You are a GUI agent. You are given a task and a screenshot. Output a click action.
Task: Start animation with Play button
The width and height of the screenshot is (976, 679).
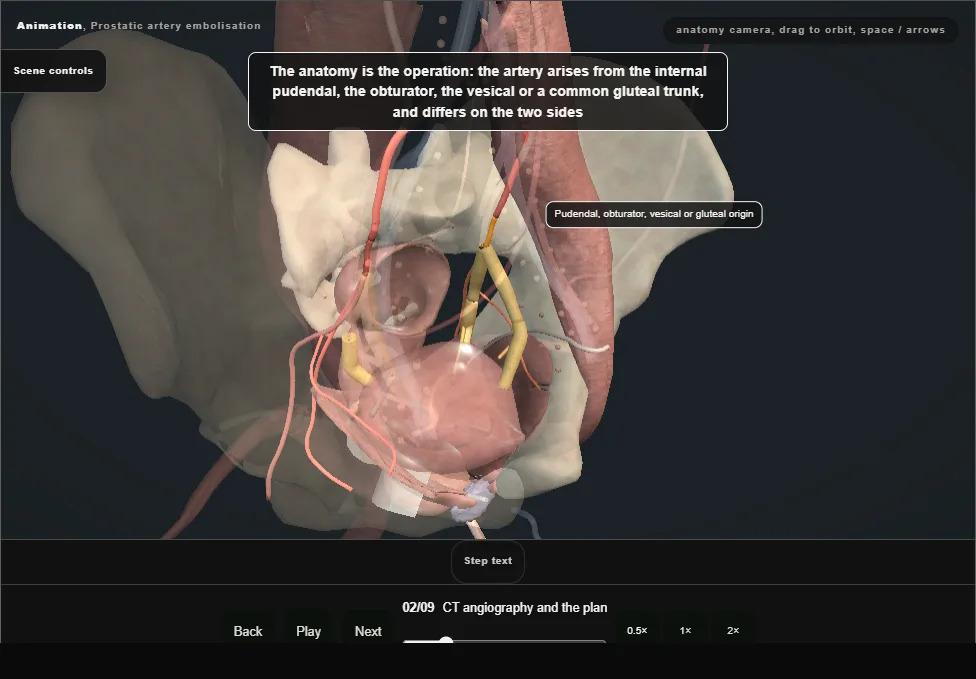tap(309, 630)
